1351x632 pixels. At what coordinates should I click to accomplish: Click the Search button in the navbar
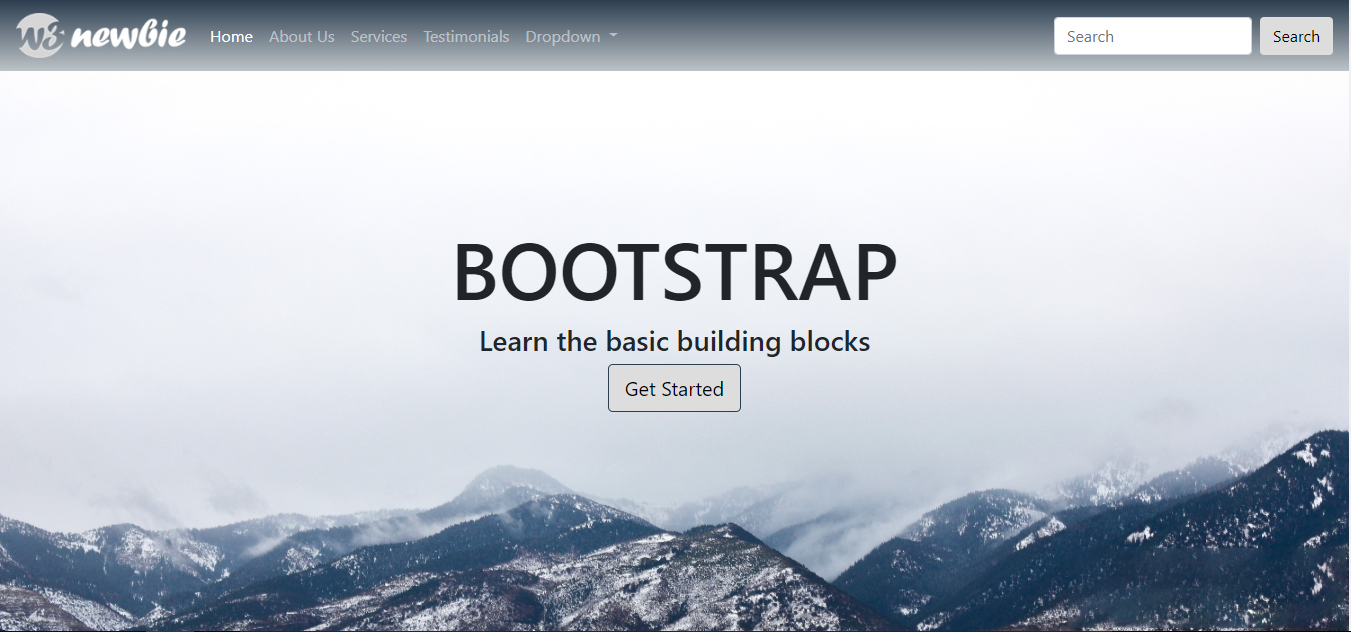point(1296,36)
